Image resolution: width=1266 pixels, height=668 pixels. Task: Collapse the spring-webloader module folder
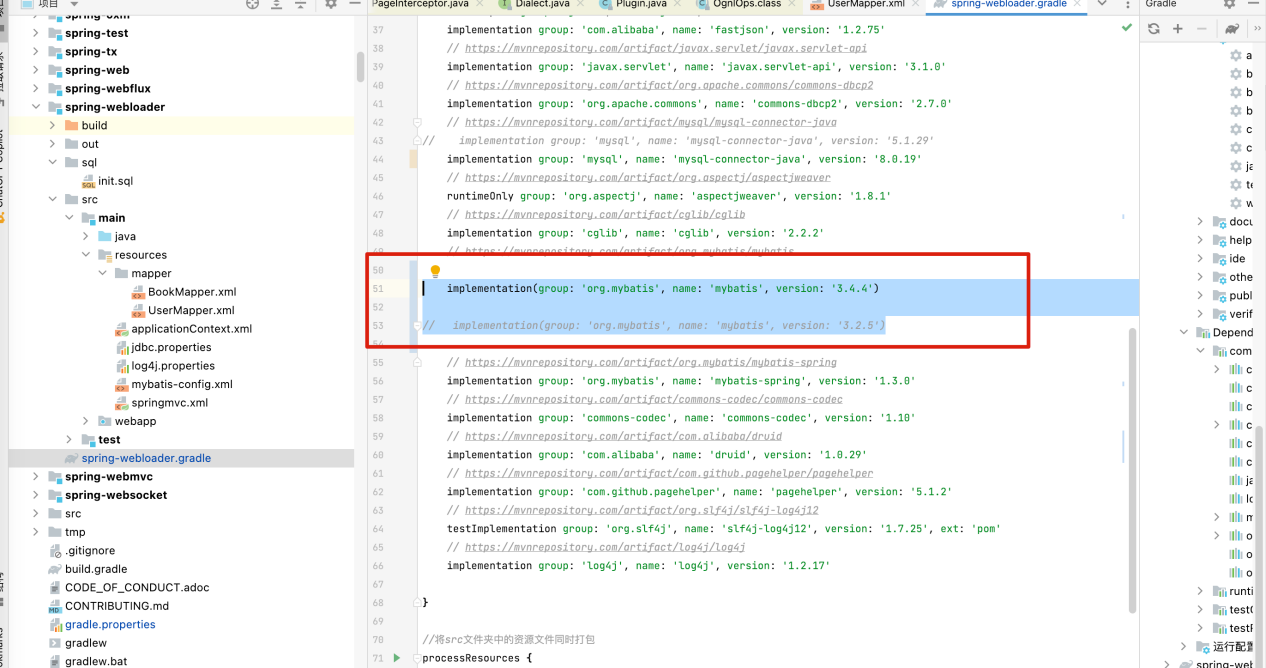tap(37, 107)
